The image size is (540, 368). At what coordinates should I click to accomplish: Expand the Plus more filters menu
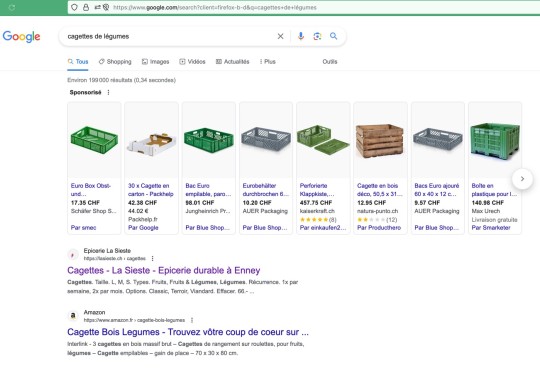click(268, 62)
